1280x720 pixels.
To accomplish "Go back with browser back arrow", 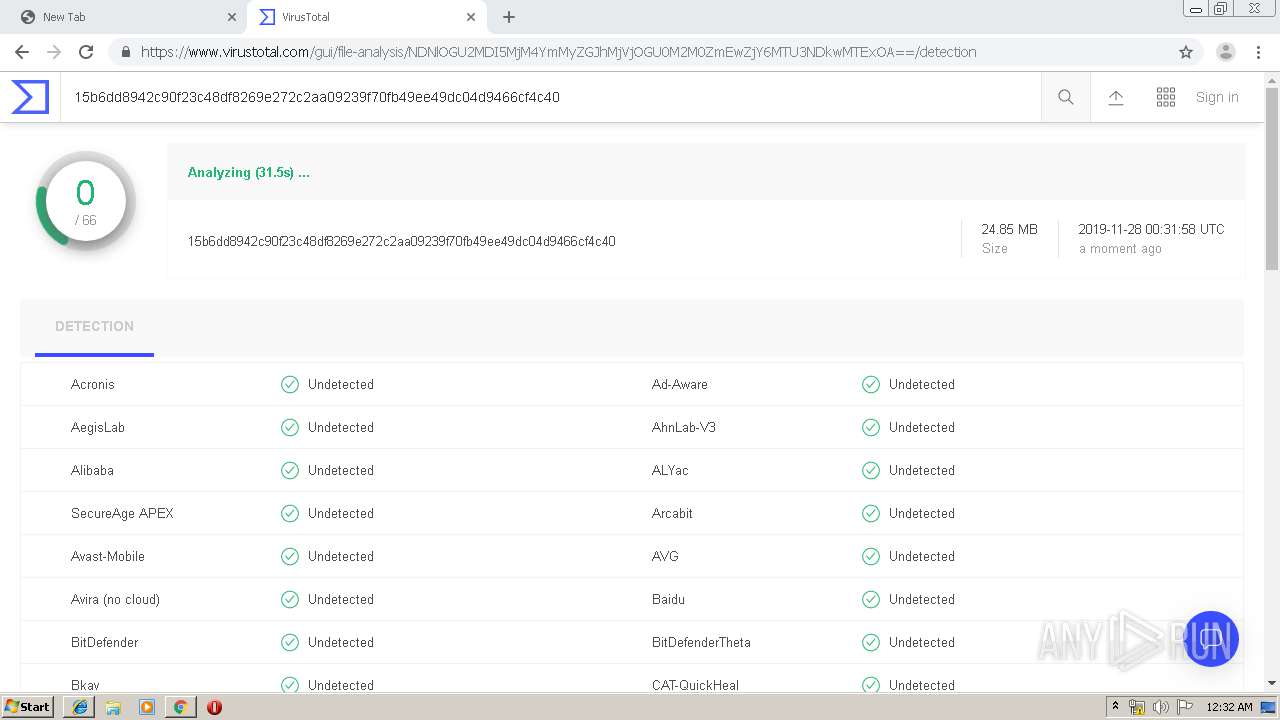I will (x=22, y=52).
